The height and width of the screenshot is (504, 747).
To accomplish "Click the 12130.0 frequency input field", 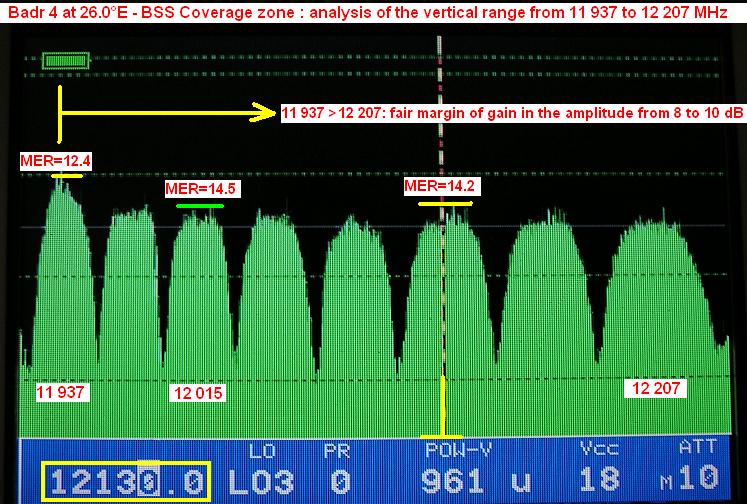I will (125, 481).
